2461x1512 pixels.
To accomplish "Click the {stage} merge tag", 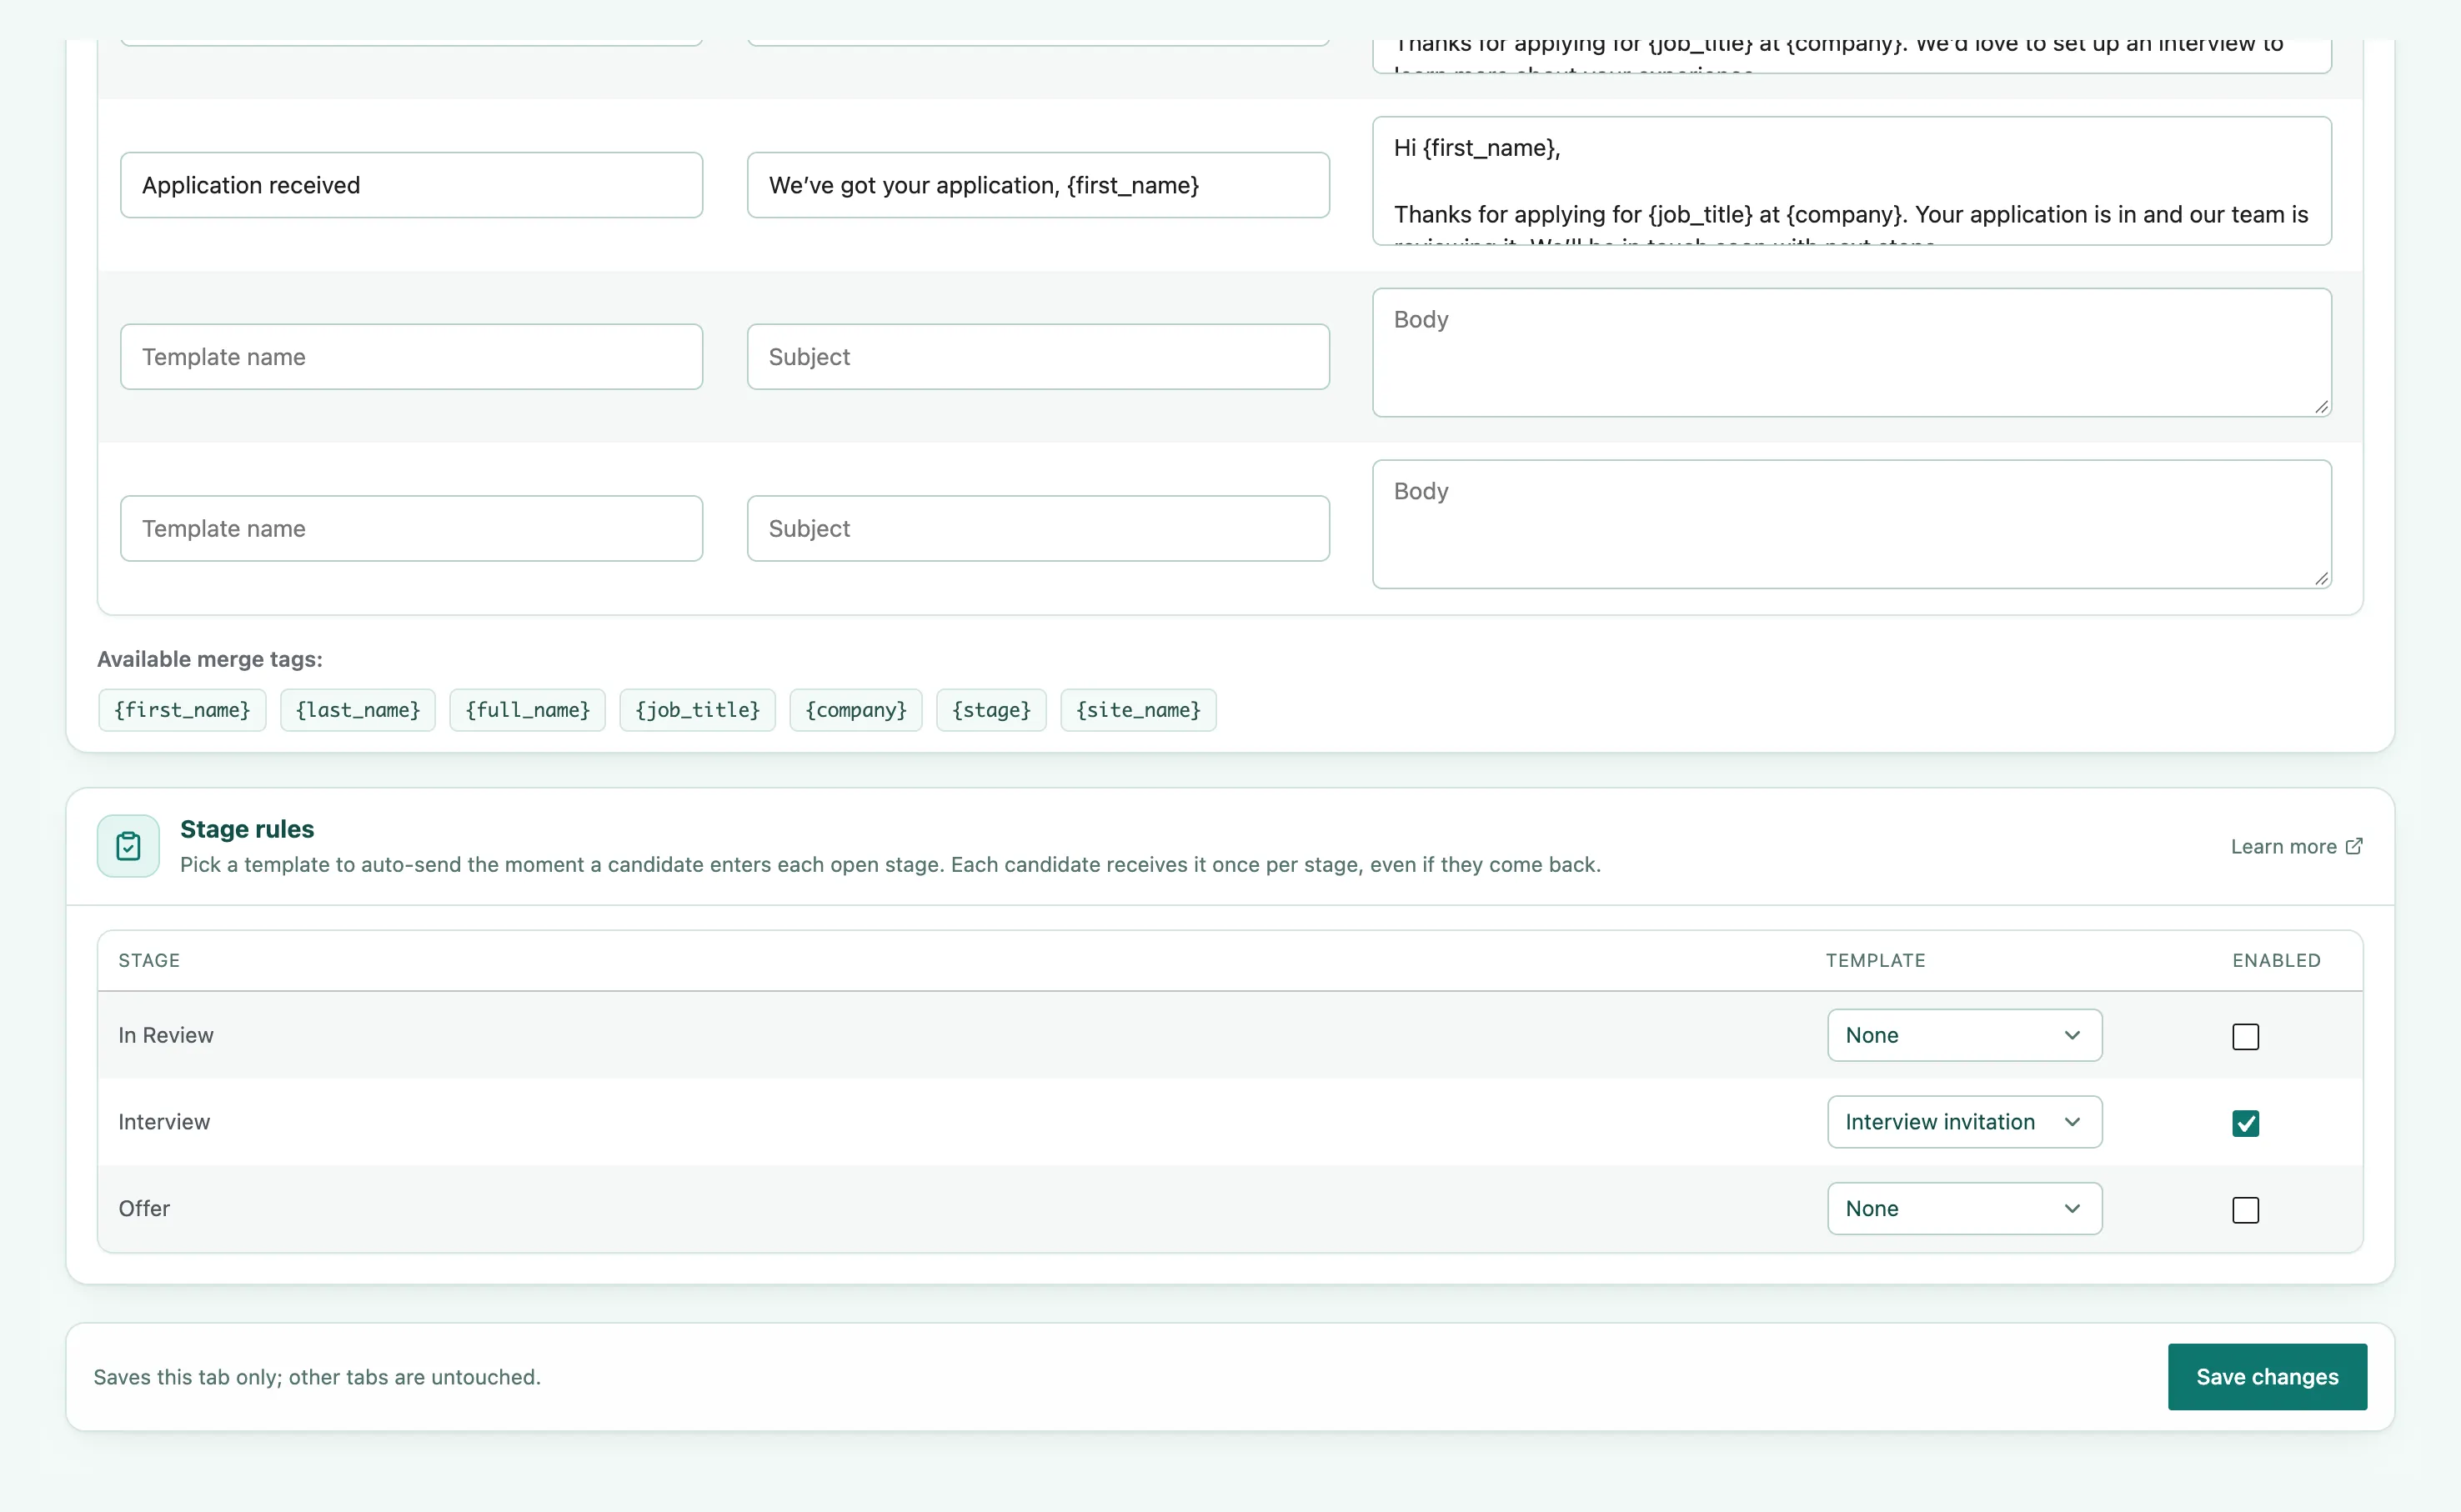I will [x=991, y=710].
